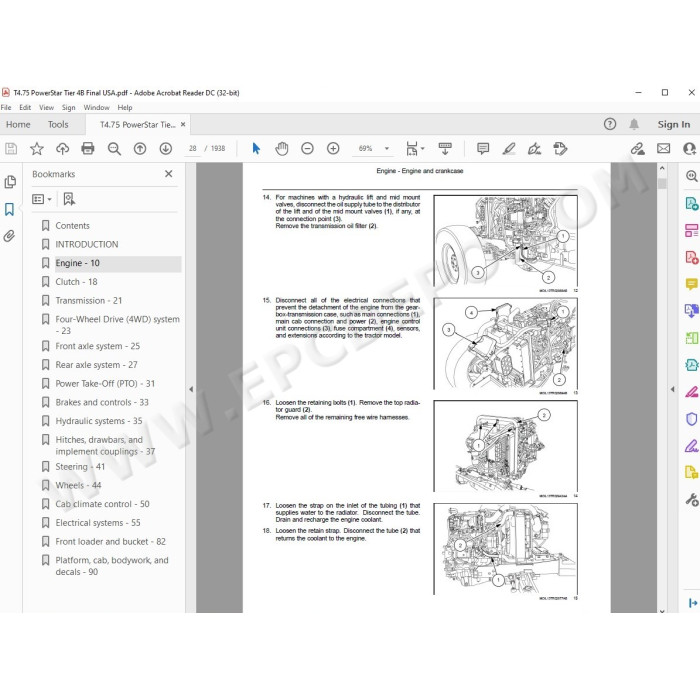
Task: Go to next page with down arrow
Action: [166, 149]
